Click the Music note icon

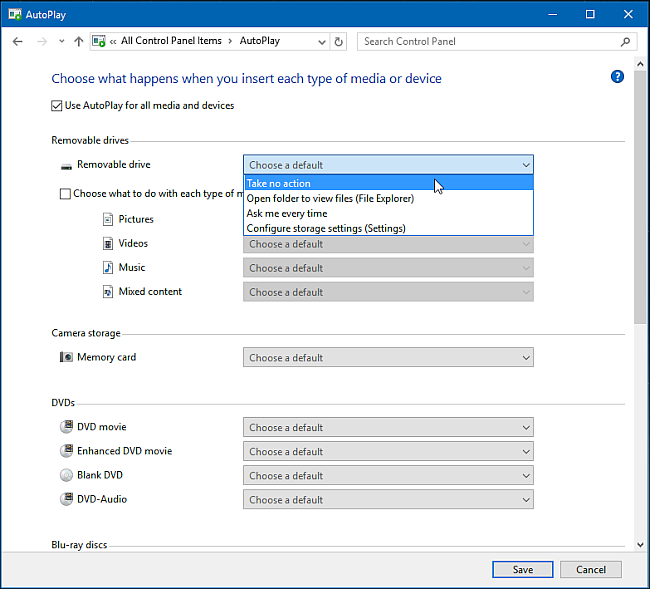coord(108,267)
